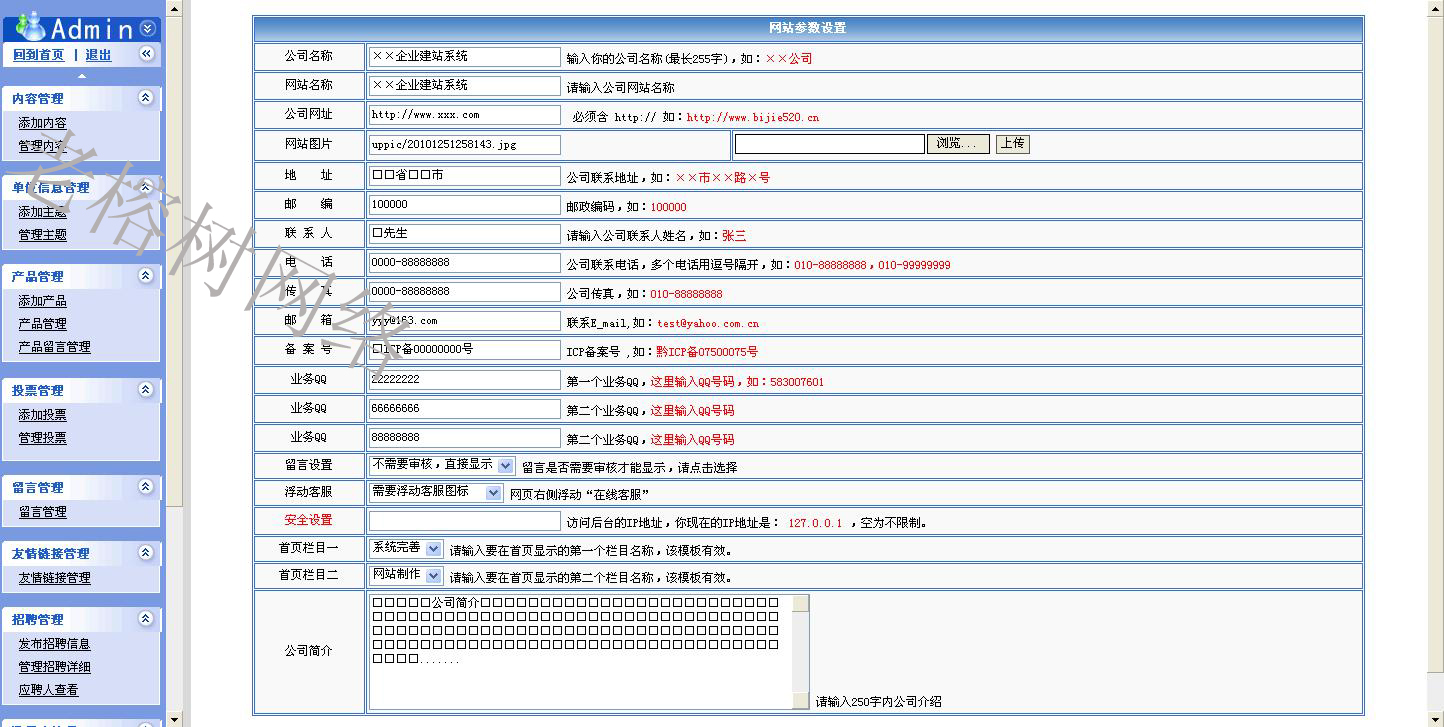1444x727 pixels.
Task: Focus the 网站图片 path field
Action: pos(464,145)
